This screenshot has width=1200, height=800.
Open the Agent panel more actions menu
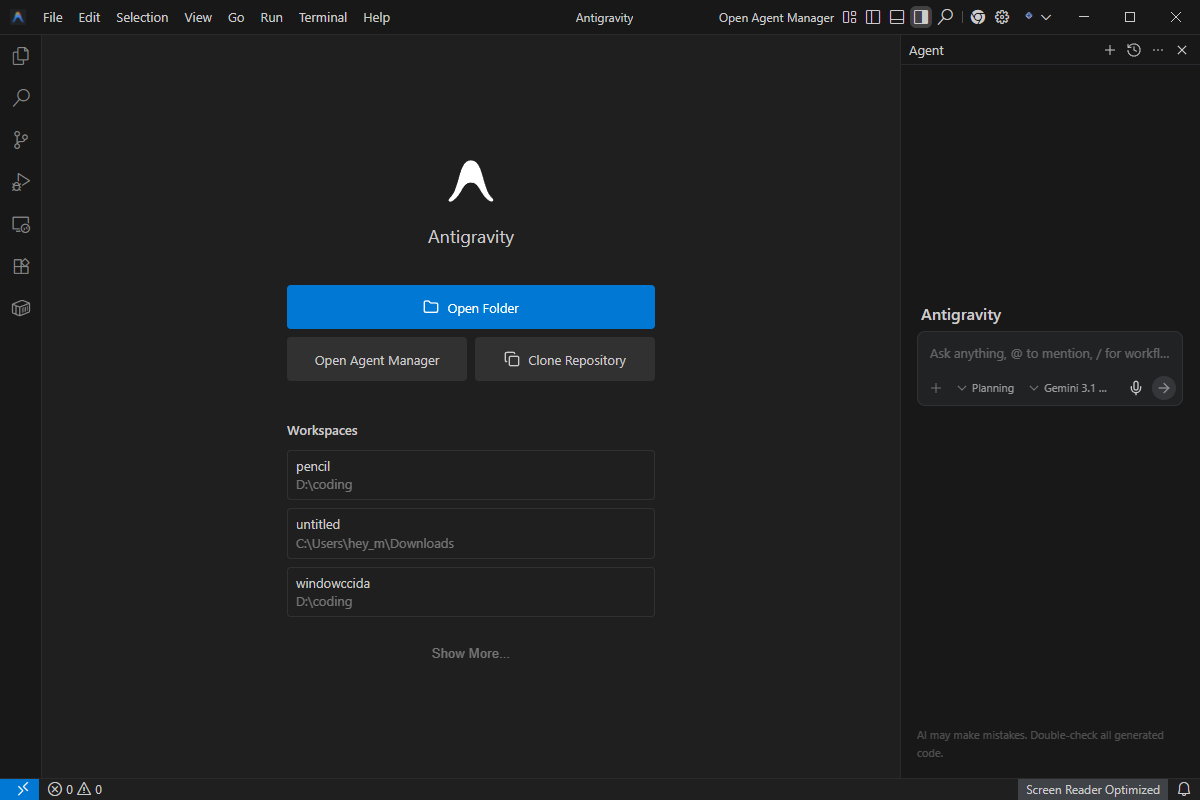click(x=1158, y=50)
